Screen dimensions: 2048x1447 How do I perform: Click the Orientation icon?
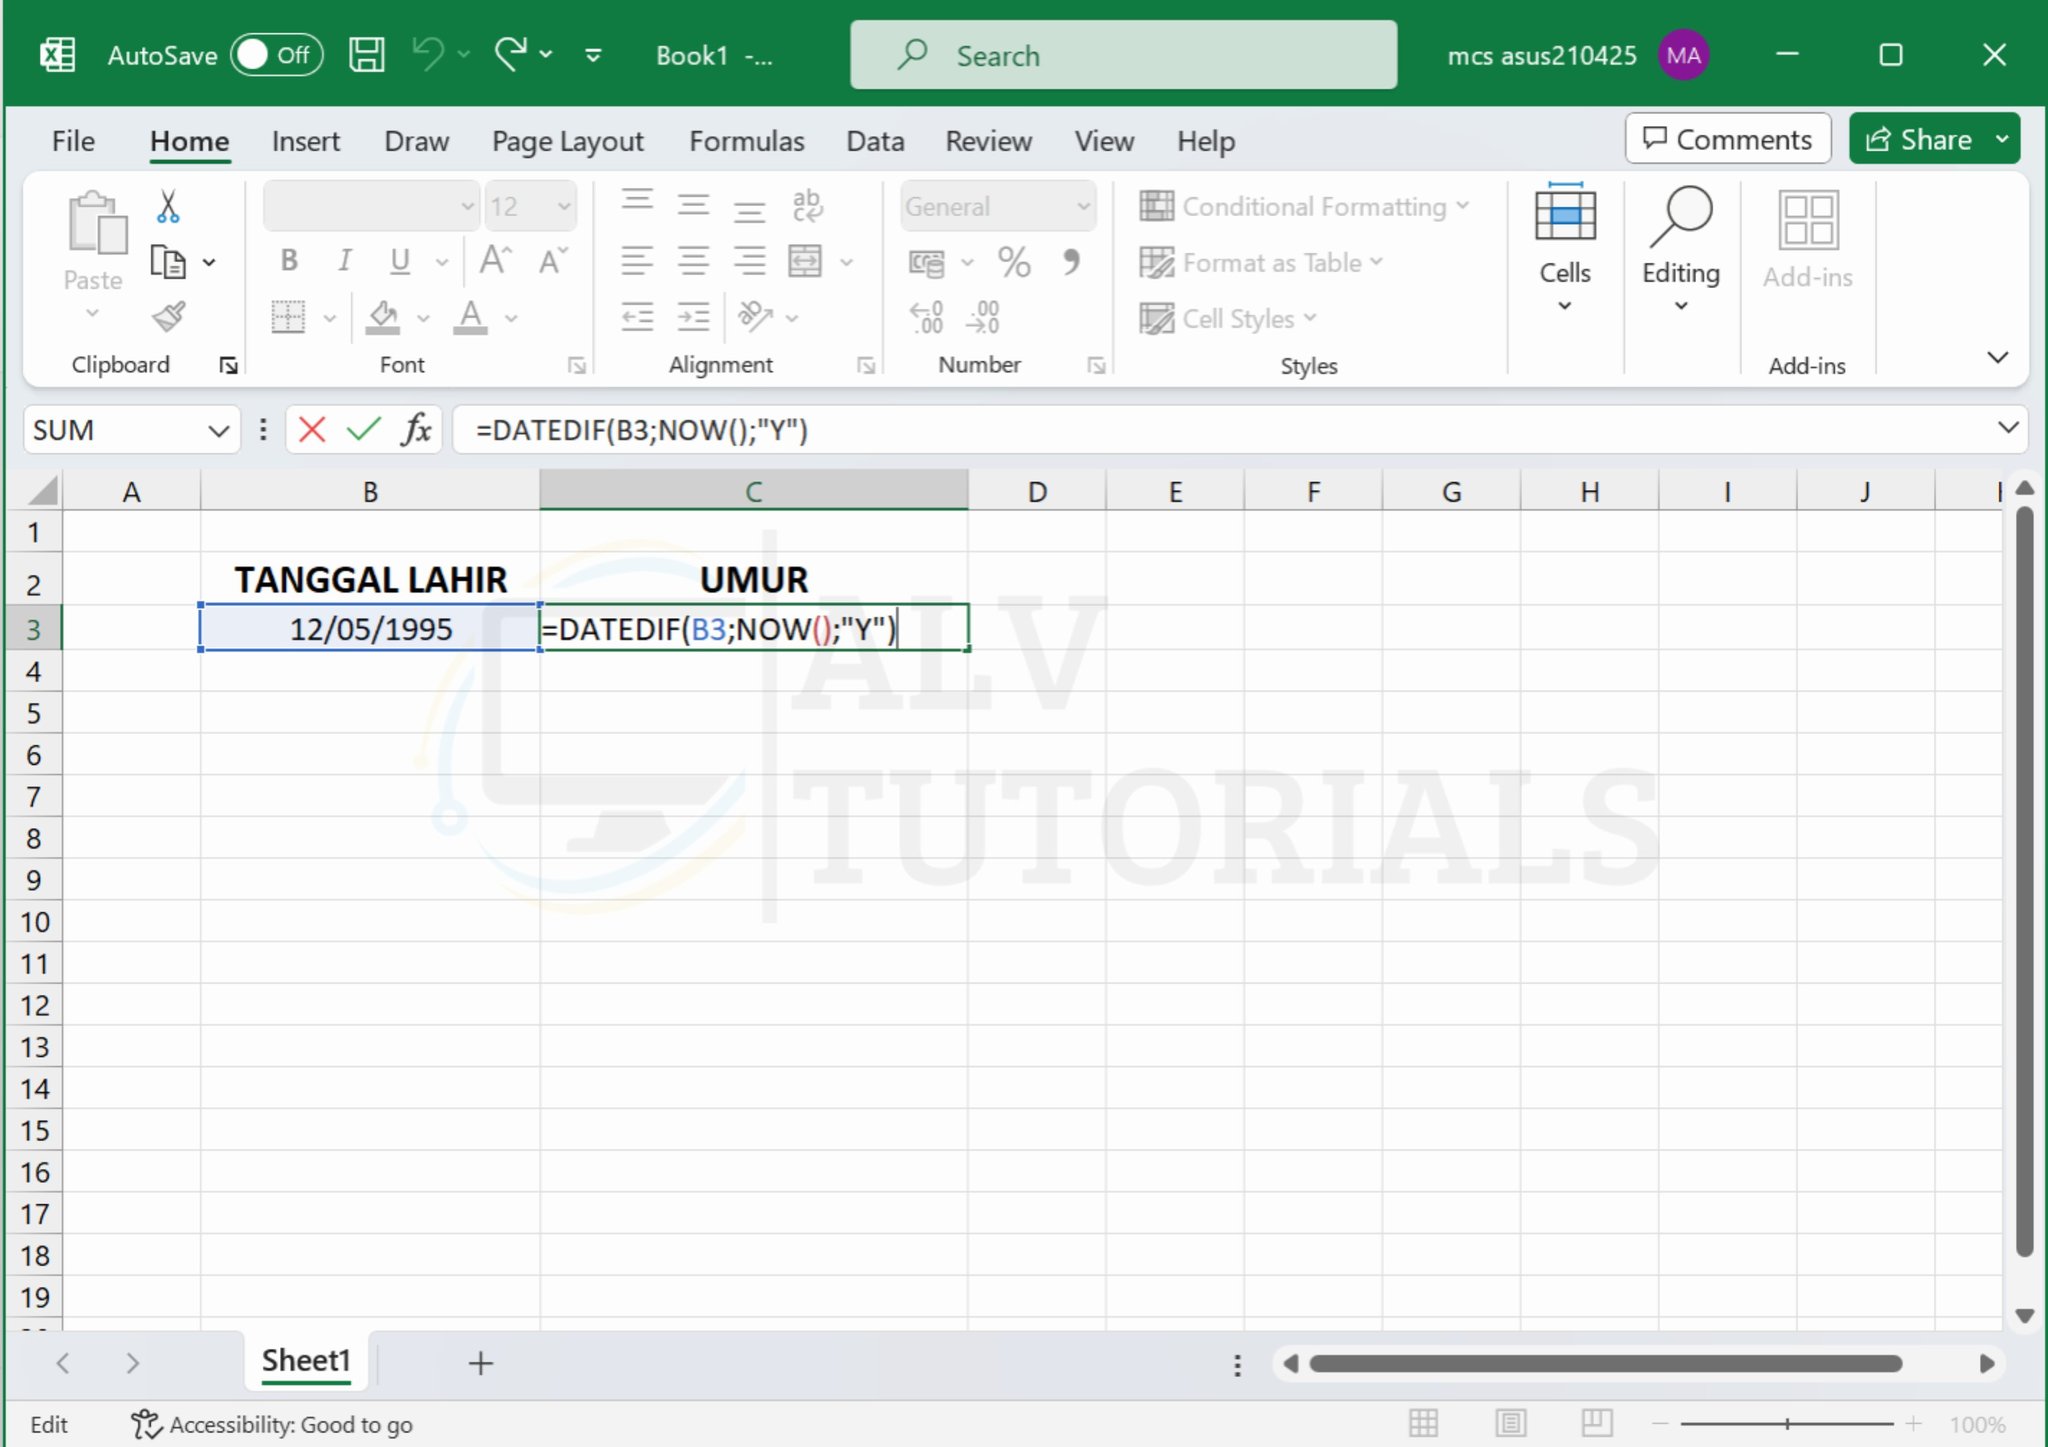(x=755, y=317)
